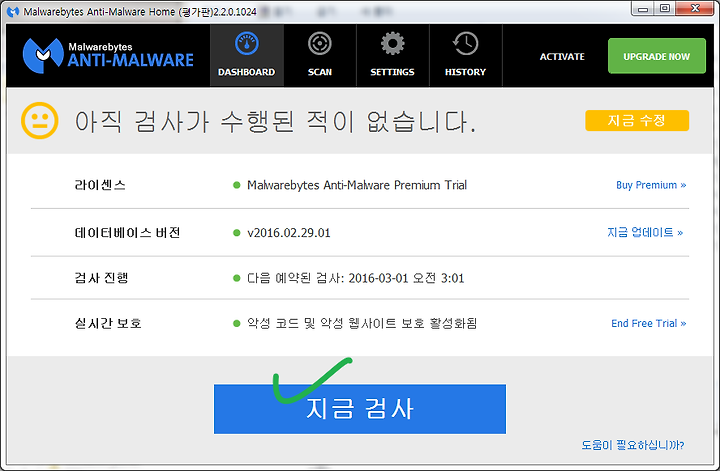The image size is (720, 471).
Task: Open the Settings gear icon
Action: click(x=393, y=44)
